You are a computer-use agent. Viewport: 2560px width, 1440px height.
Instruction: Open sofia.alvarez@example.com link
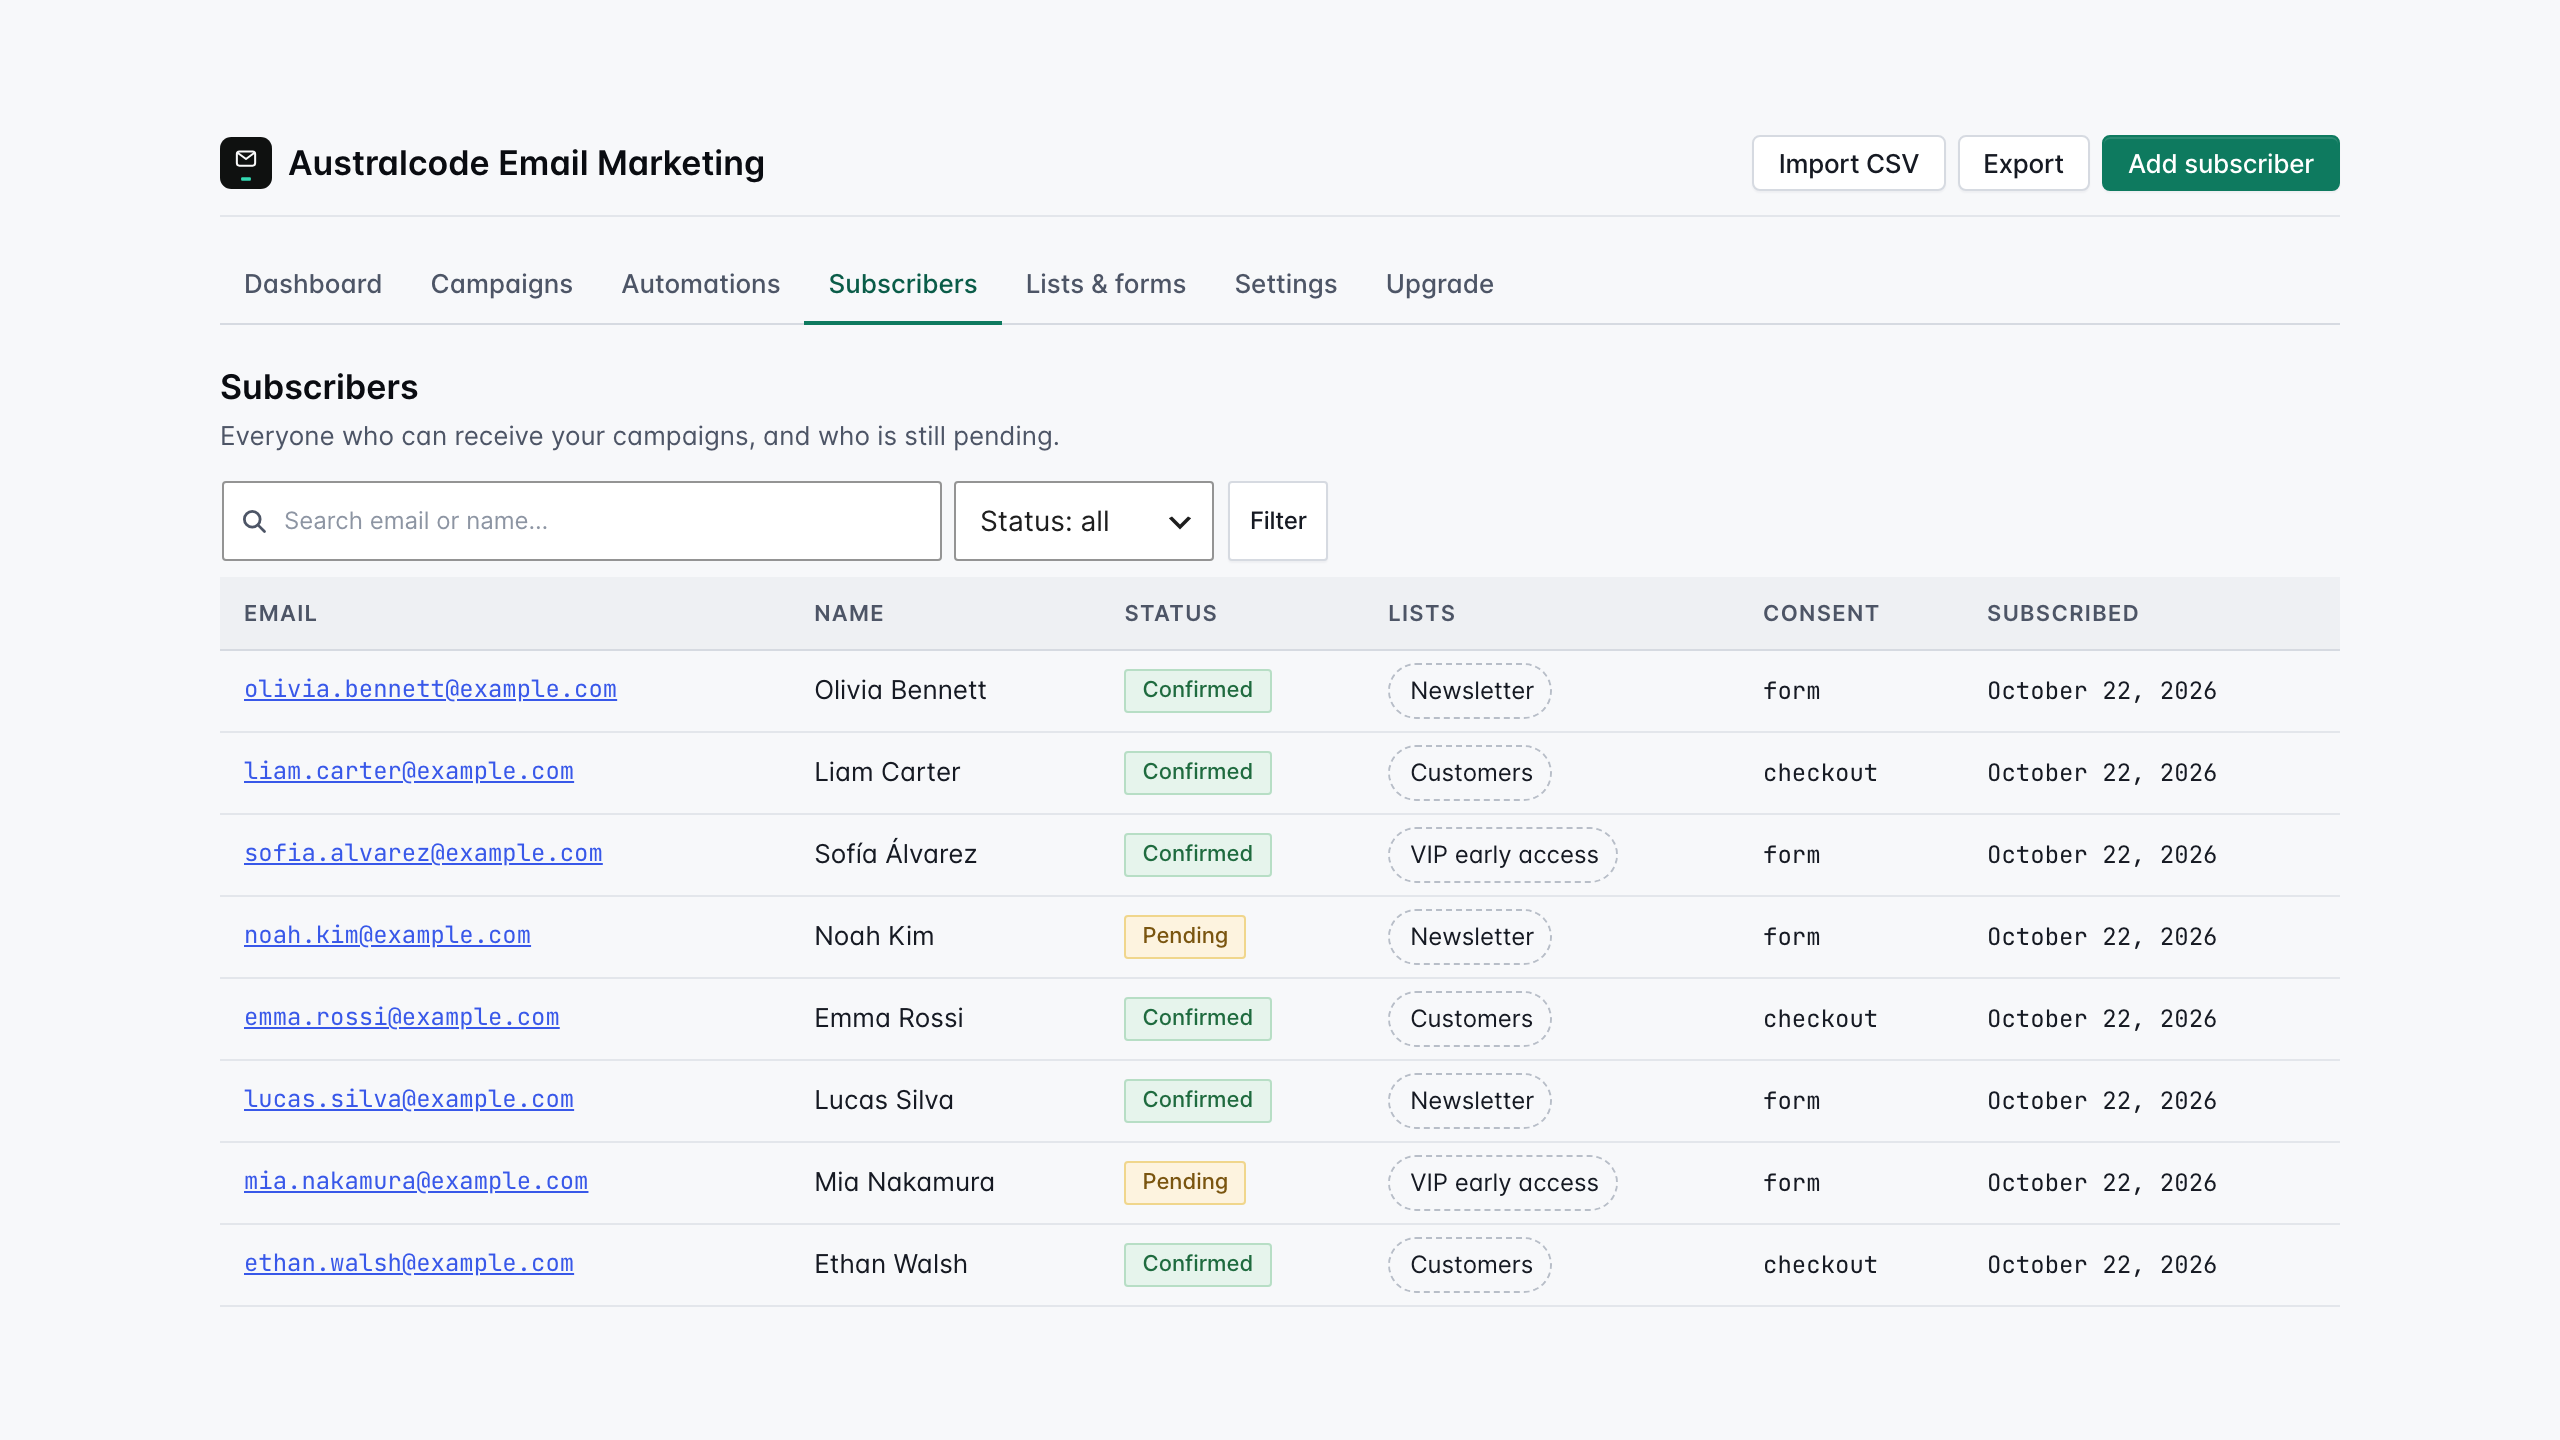pos(423,854)
